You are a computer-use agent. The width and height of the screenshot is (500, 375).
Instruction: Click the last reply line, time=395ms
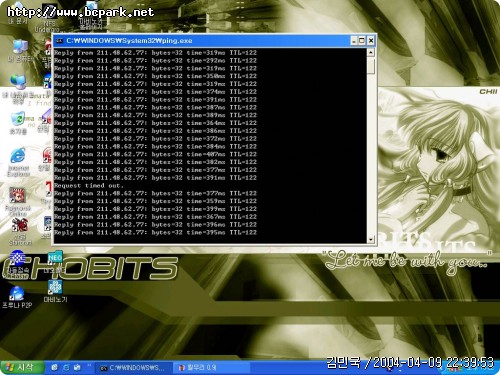(x=155, y=232)
